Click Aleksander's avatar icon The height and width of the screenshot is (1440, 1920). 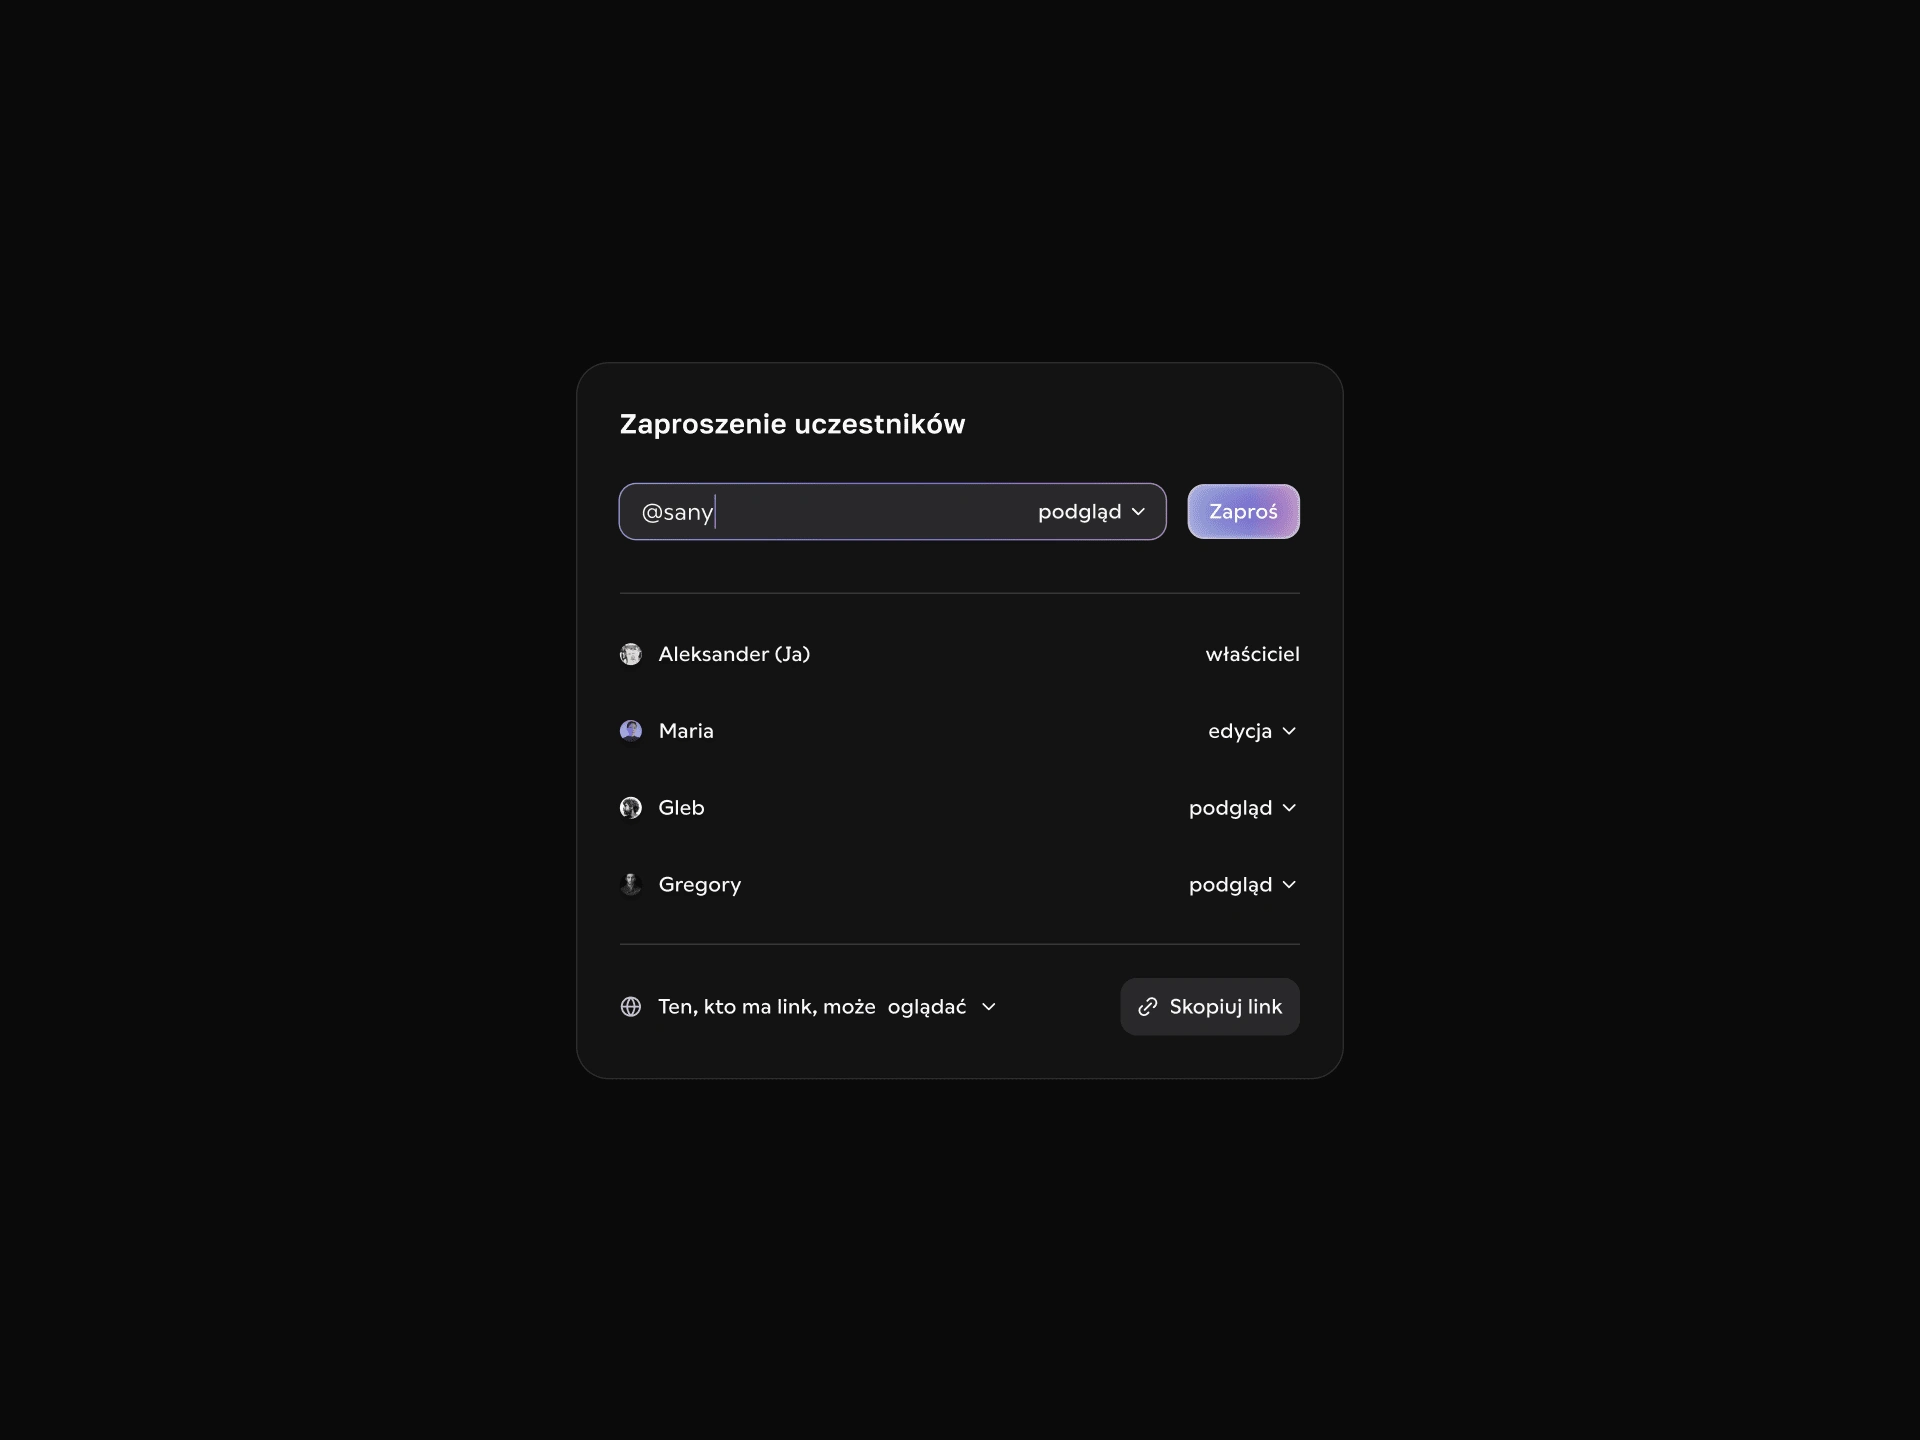pyautogui.click(x=631, y=654)
